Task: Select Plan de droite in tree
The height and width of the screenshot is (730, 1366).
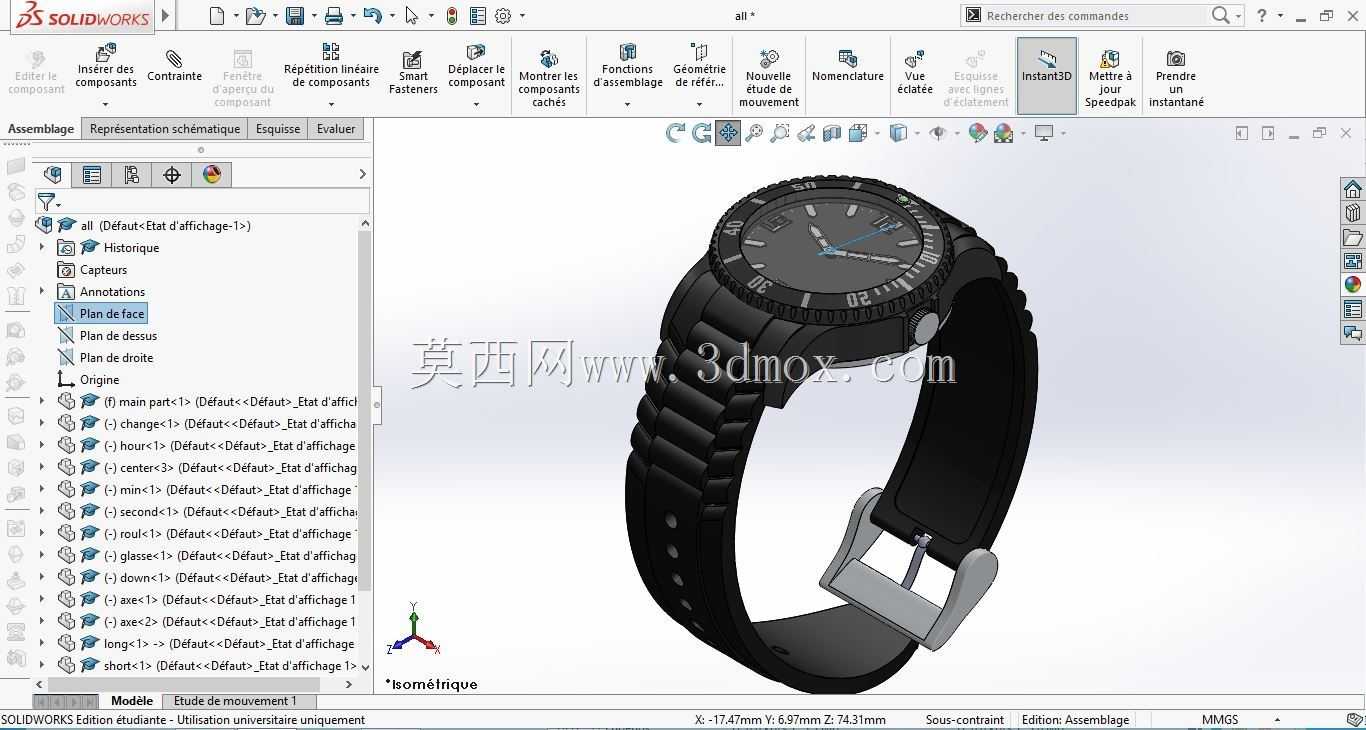Action: (x=105, y=358)
